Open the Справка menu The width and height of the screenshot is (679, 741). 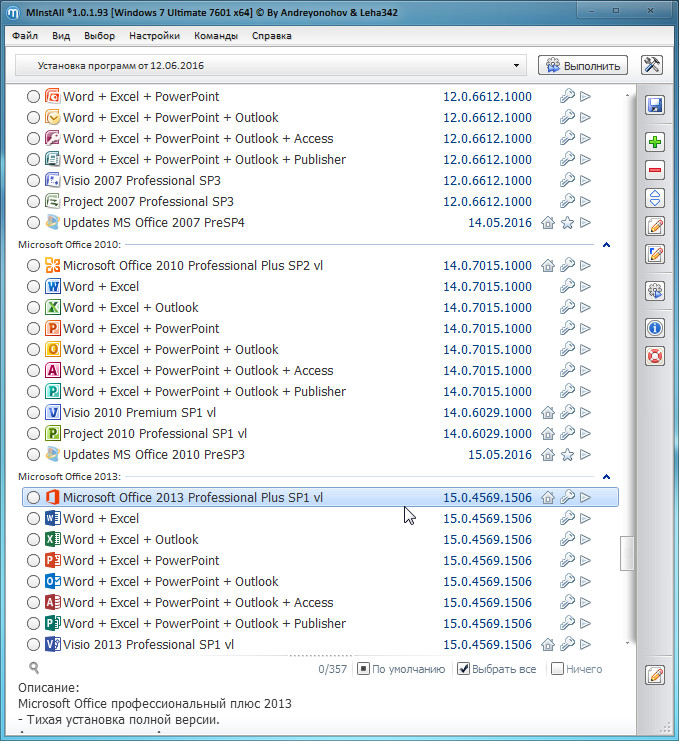[272, 35]
